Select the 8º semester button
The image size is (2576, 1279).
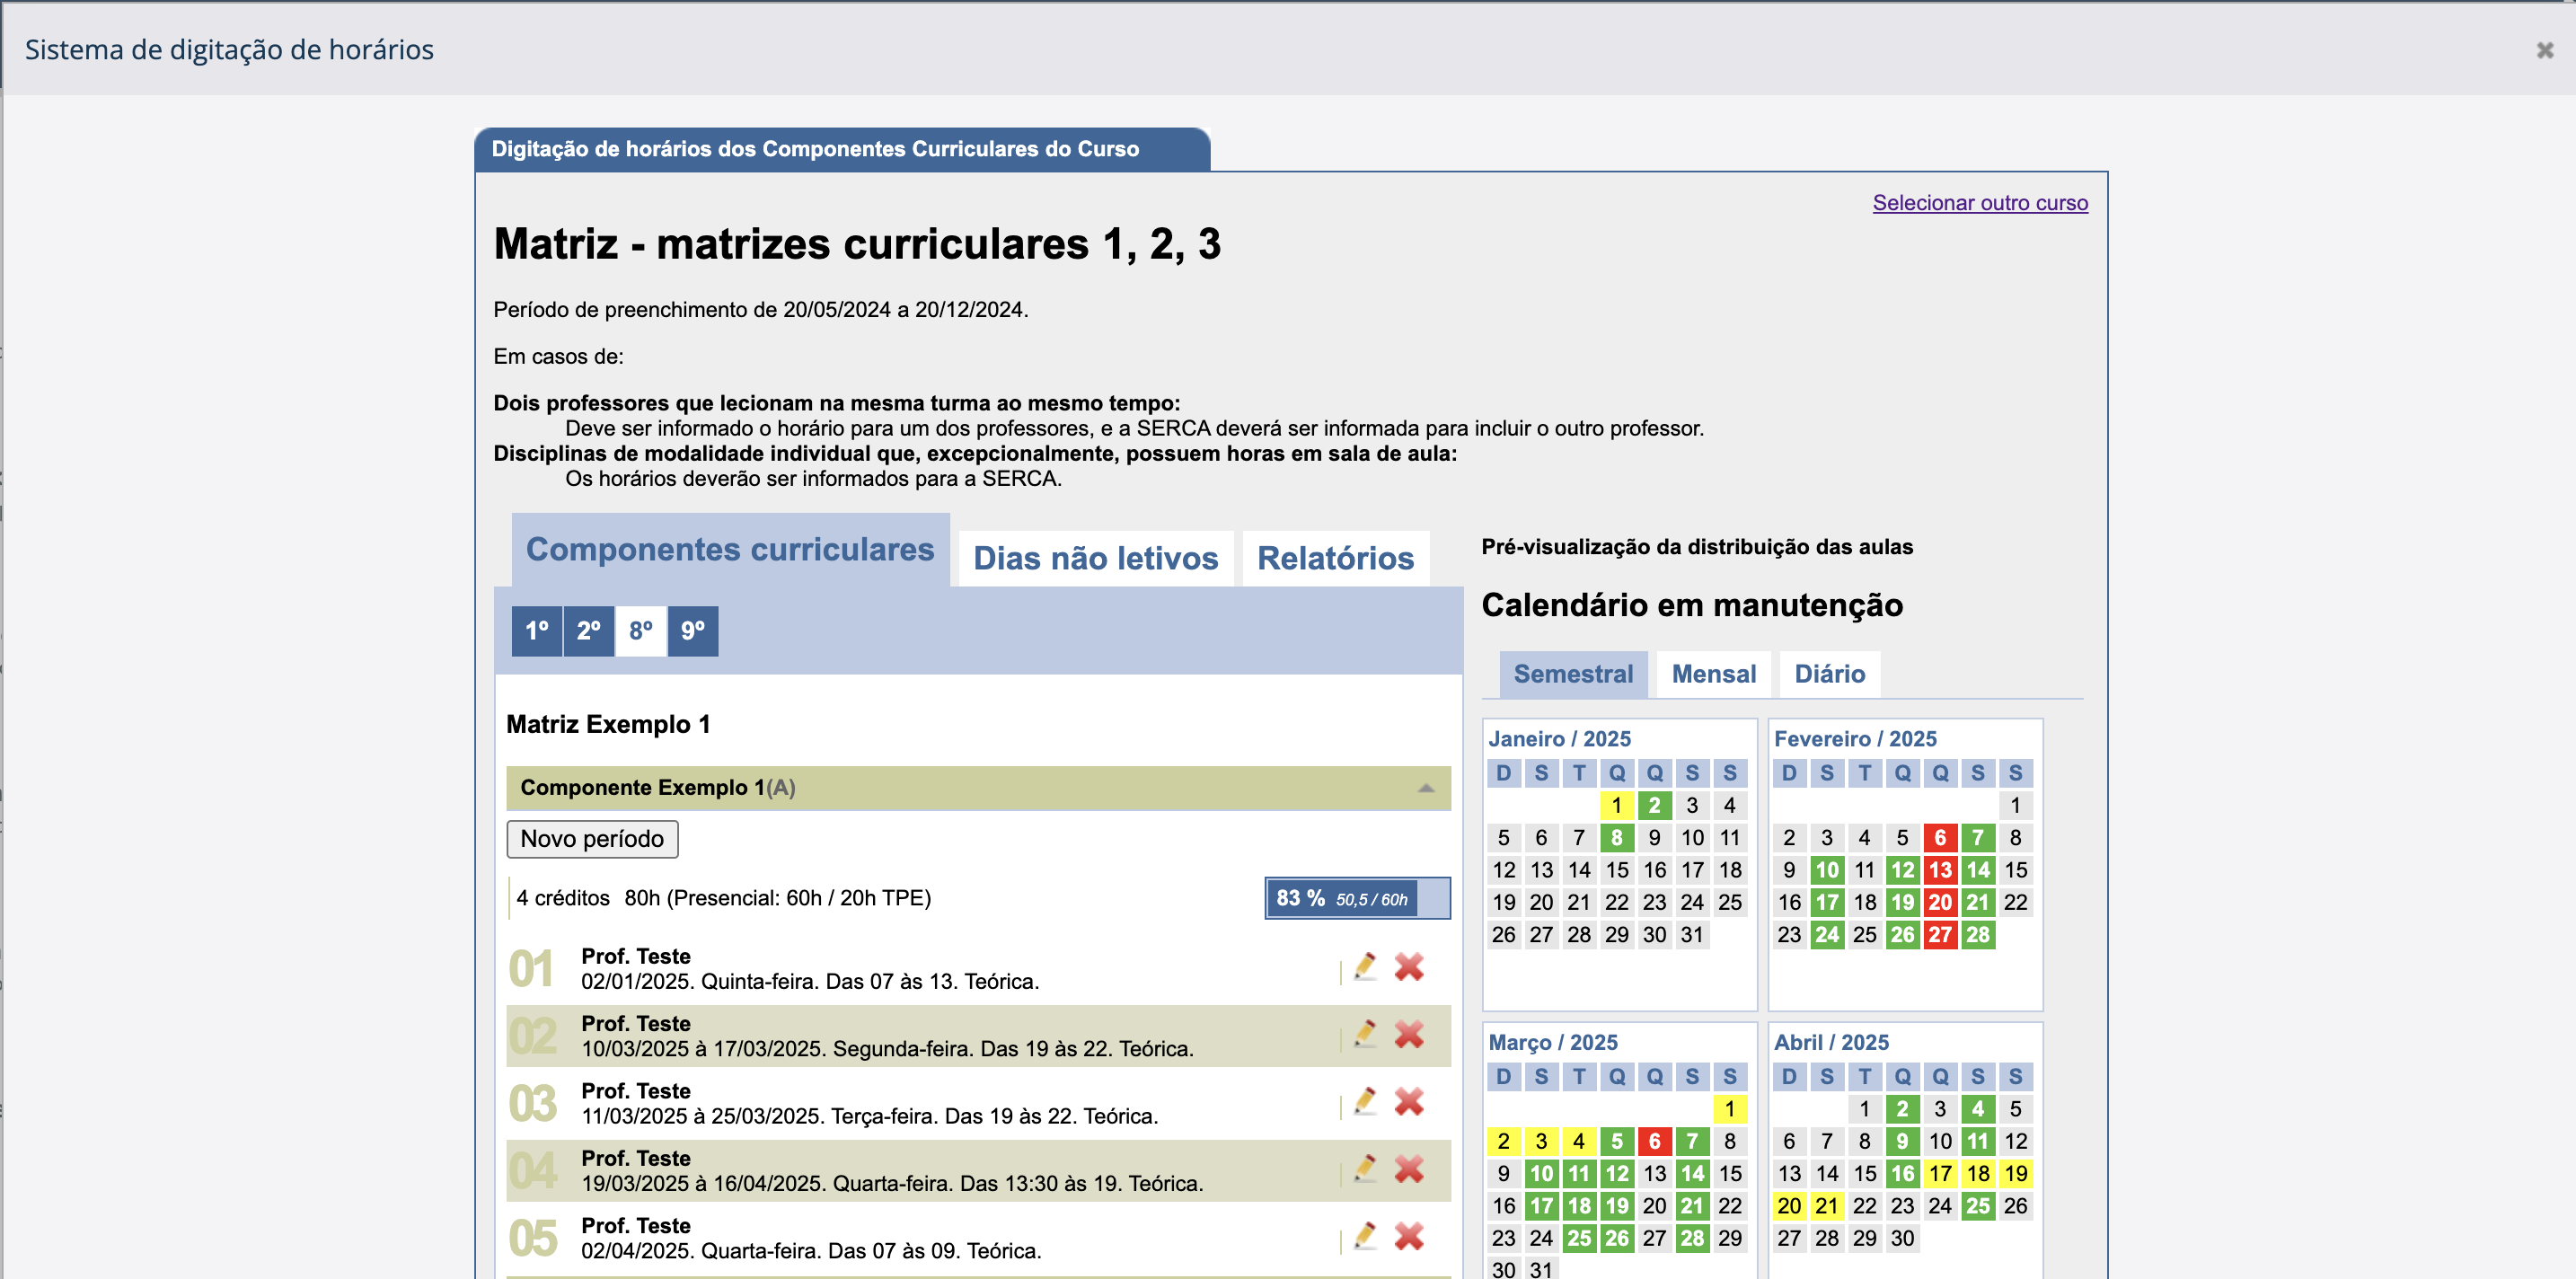(x=641, y=631)
